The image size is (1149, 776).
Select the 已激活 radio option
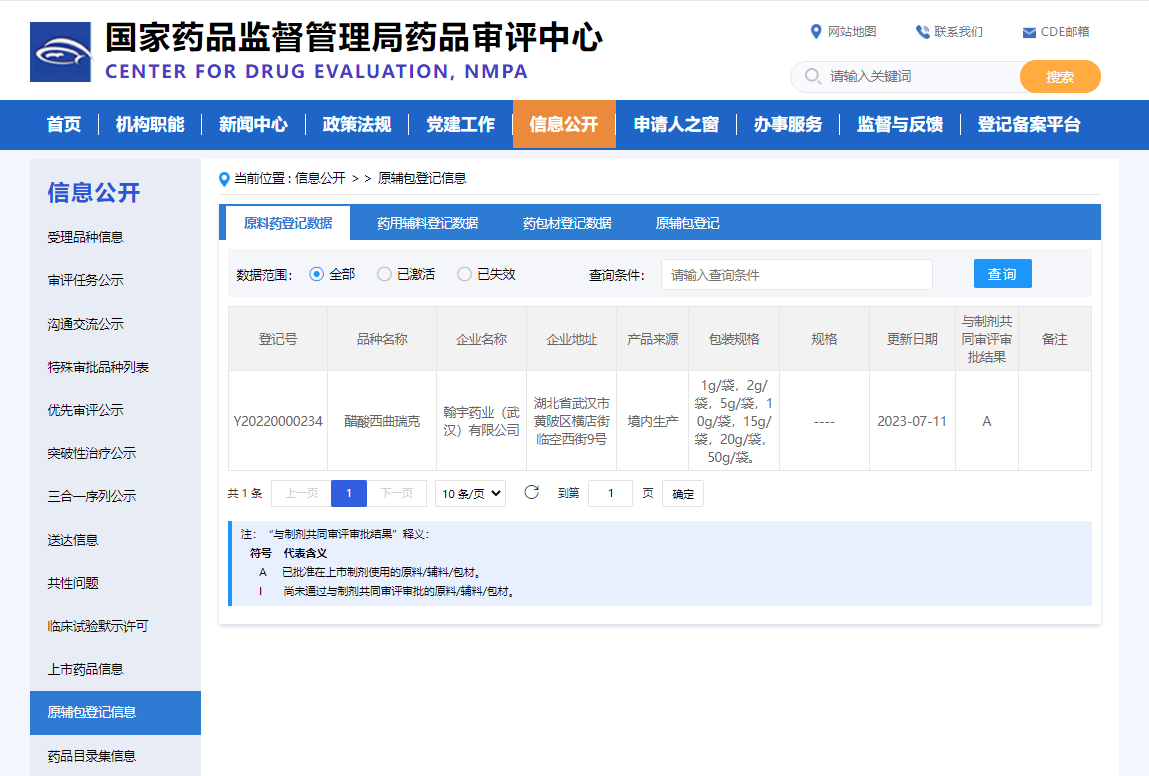[x=384, y=274]
